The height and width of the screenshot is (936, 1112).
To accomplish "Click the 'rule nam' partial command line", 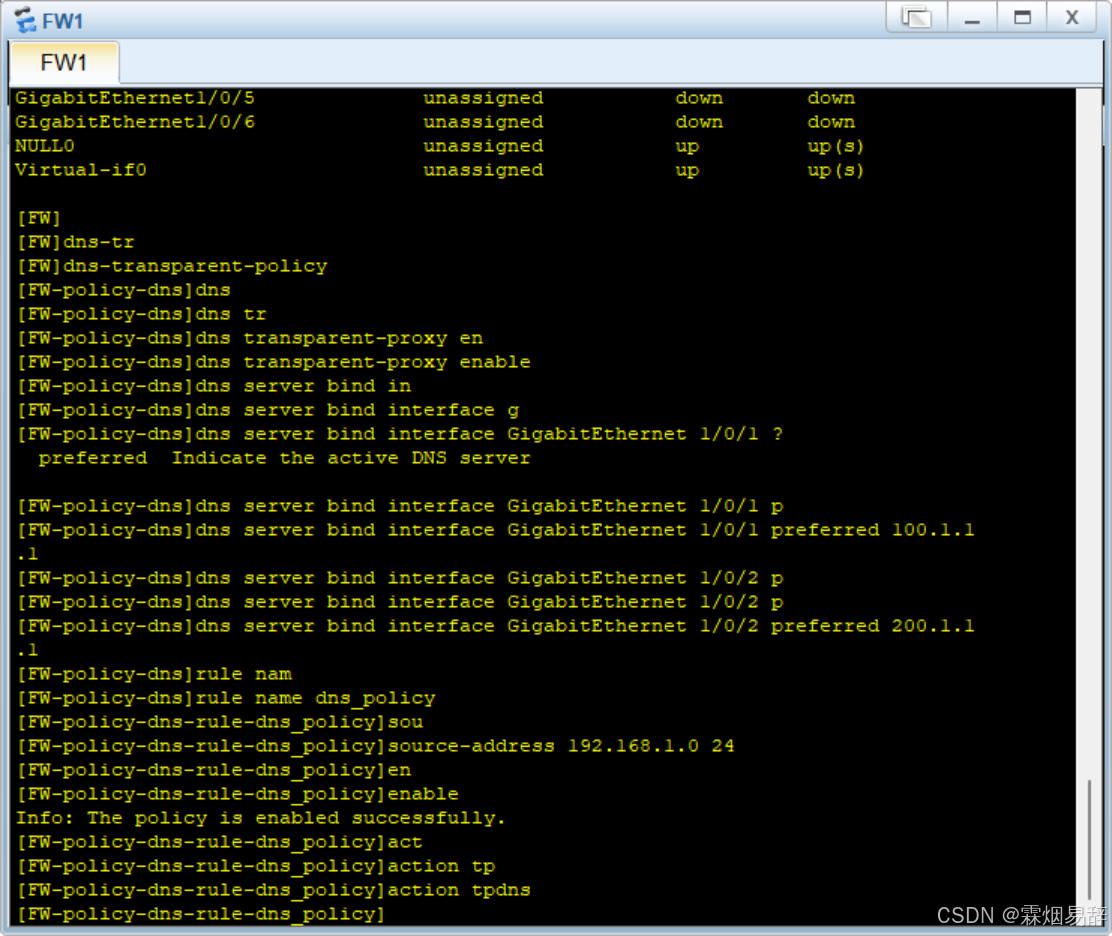I will (155, 674).
